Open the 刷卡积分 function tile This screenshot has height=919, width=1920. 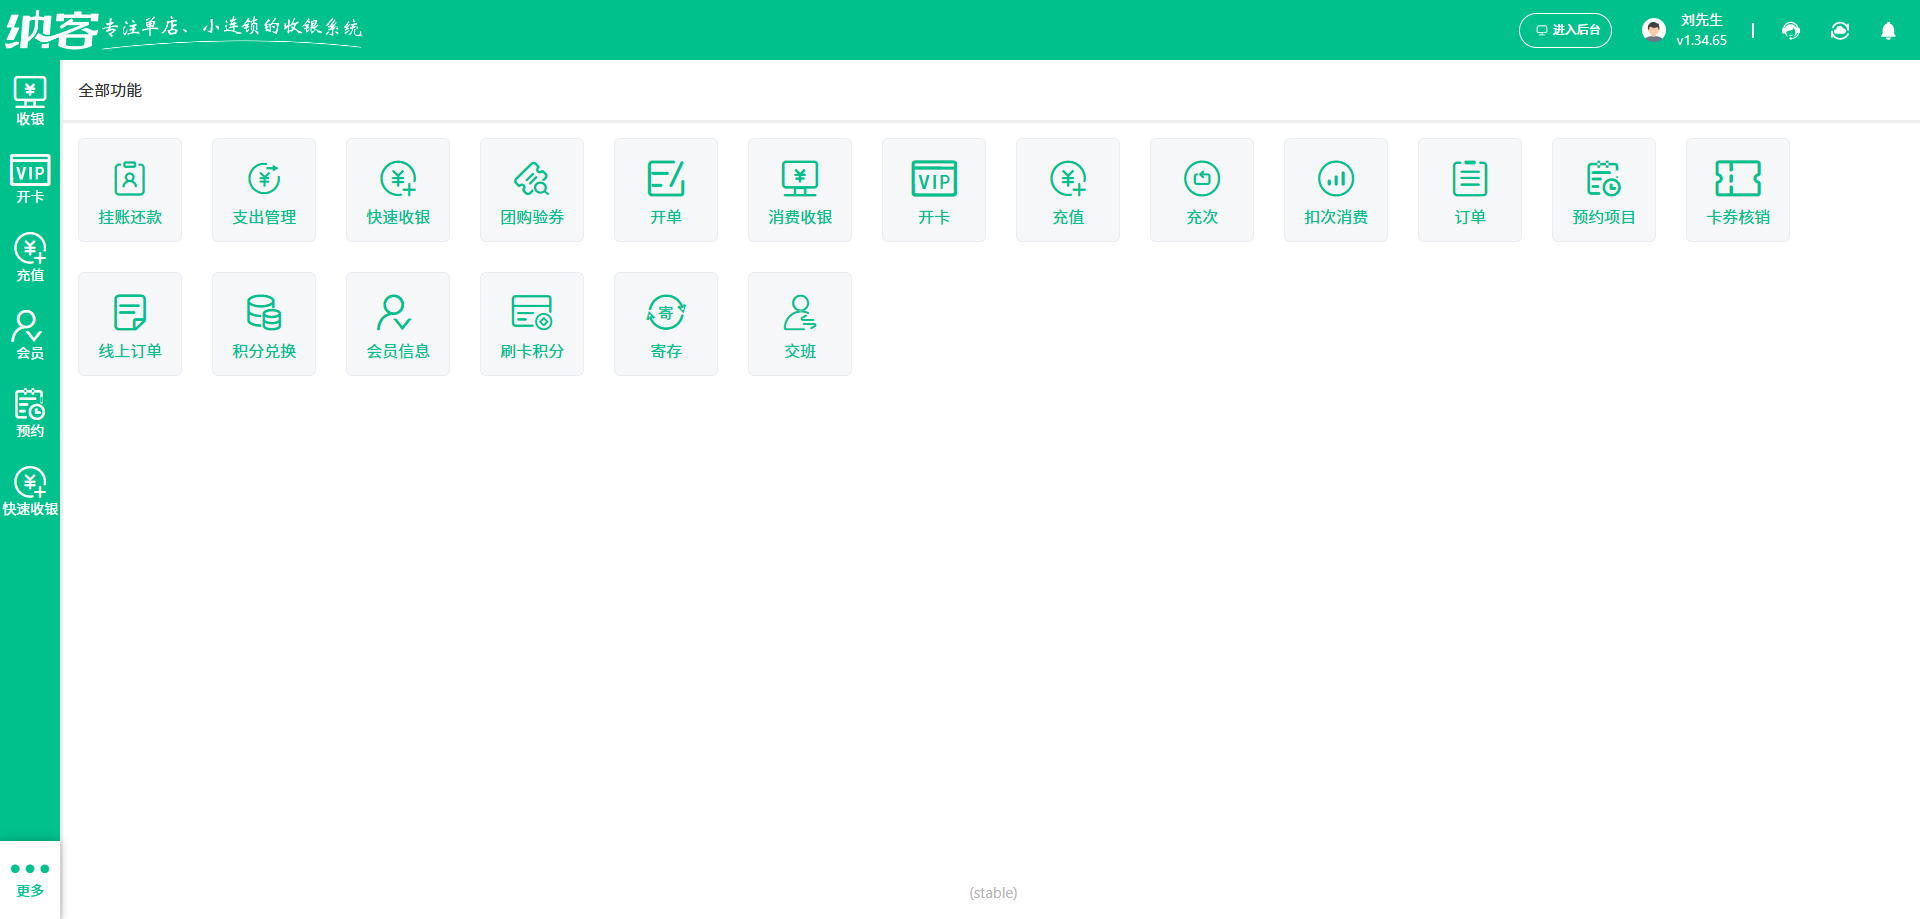click(x=532, y=324)
